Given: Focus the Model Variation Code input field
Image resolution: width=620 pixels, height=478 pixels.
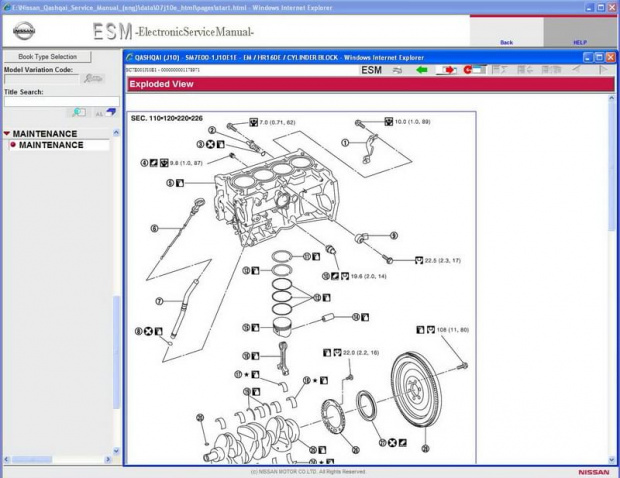Looking at the screenshot, I should [x=42, y=79].
